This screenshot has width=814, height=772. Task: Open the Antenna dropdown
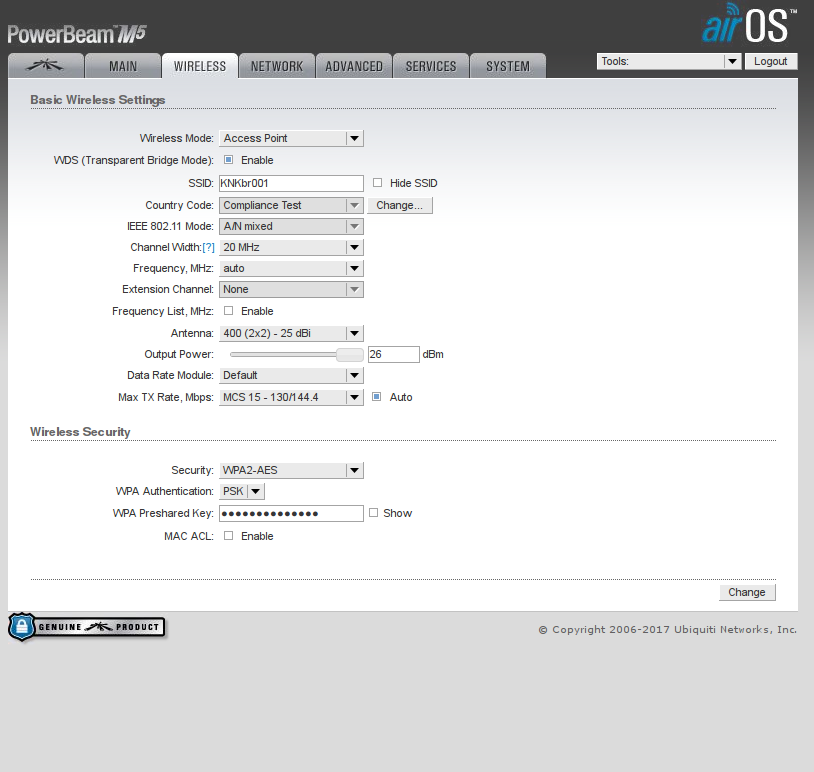(x=291, y=333)
